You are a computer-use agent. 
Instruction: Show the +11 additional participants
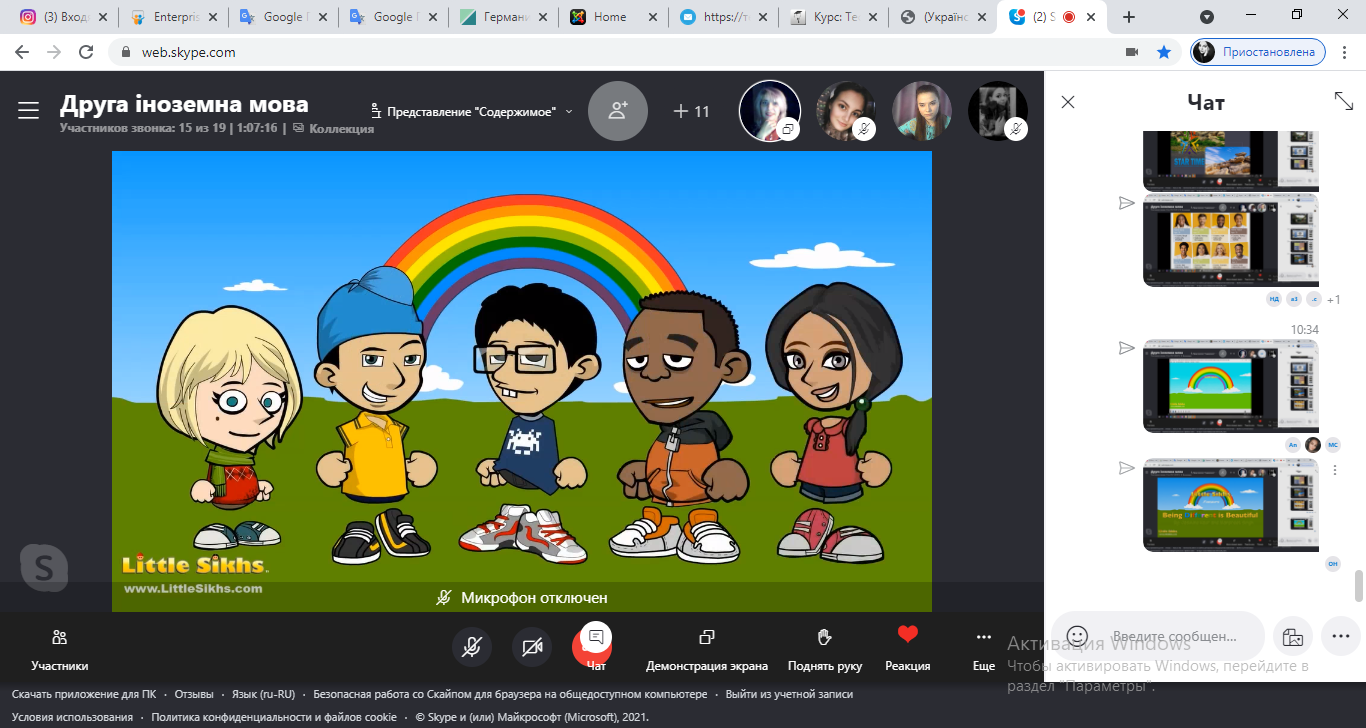click(x=691, y=111)
